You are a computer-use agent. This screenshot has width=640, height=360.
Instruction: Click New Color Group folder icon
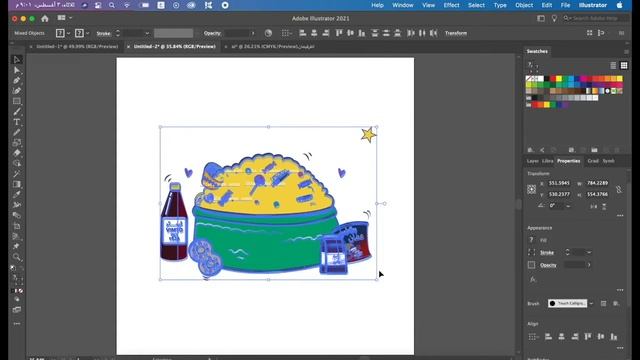coord(594,150)
